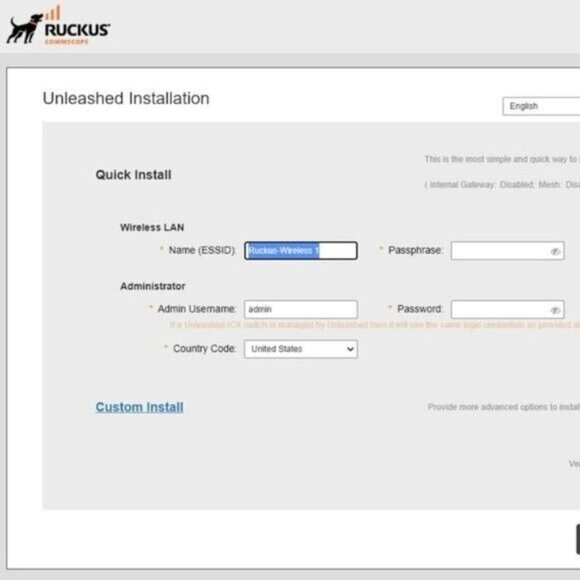Click the Admin Username field
This screenshot has width=580, height=580.
click(x=301, y=309)
